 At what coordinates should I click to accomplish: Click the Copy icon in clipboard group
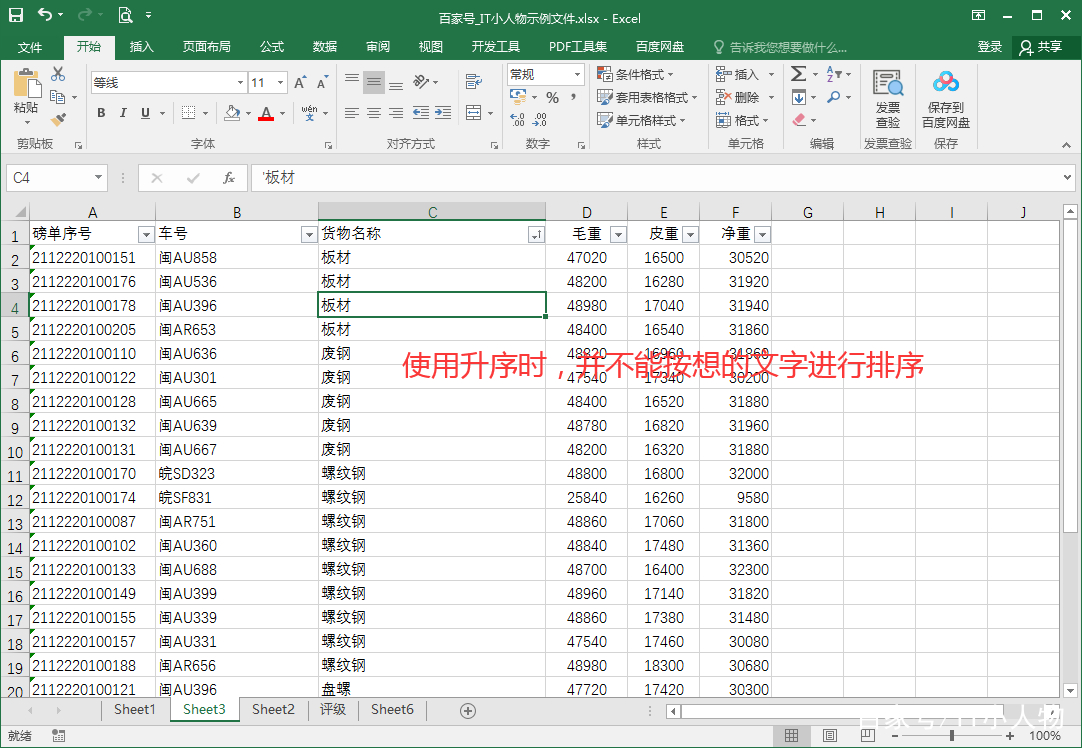point(58,97)
